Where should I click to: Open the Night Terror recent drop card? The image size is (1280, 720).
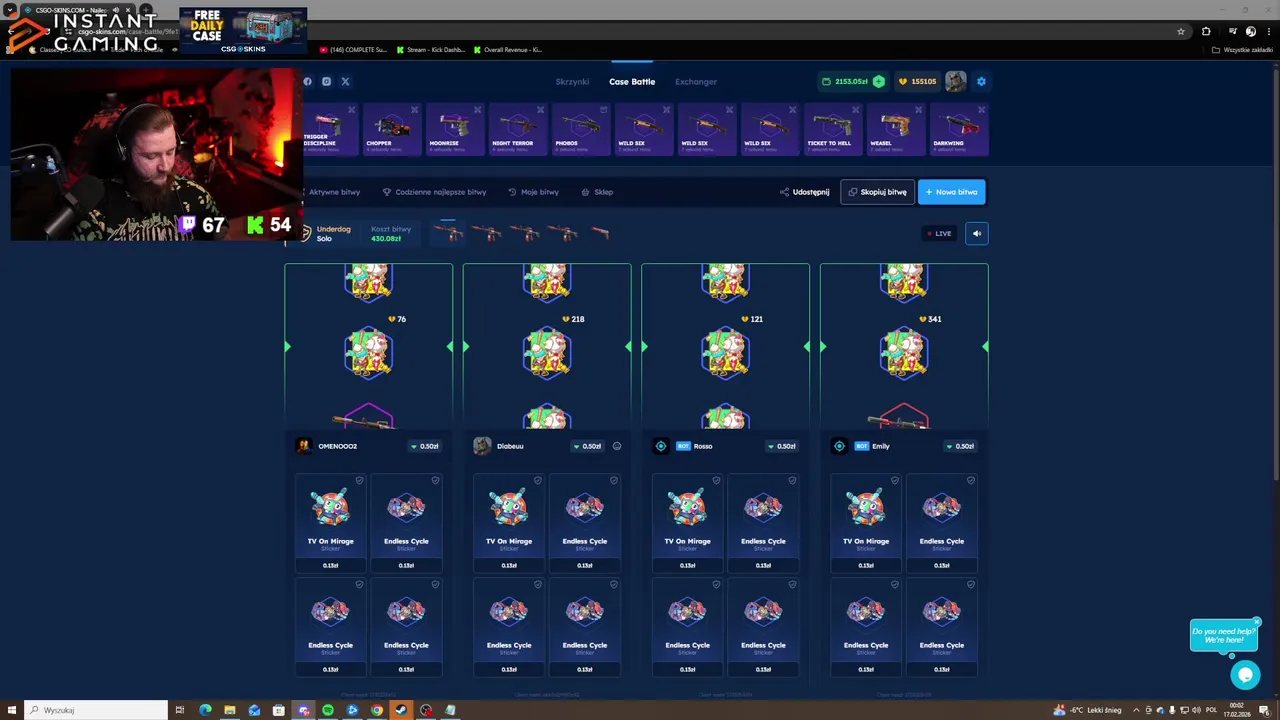pos(518,130)
